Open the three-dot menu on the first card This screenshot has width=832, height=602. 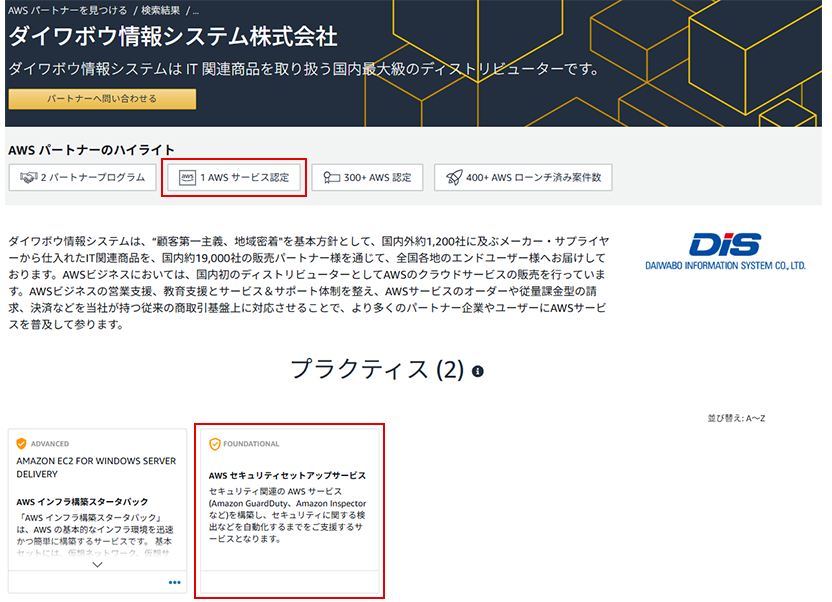click(175, 582)
